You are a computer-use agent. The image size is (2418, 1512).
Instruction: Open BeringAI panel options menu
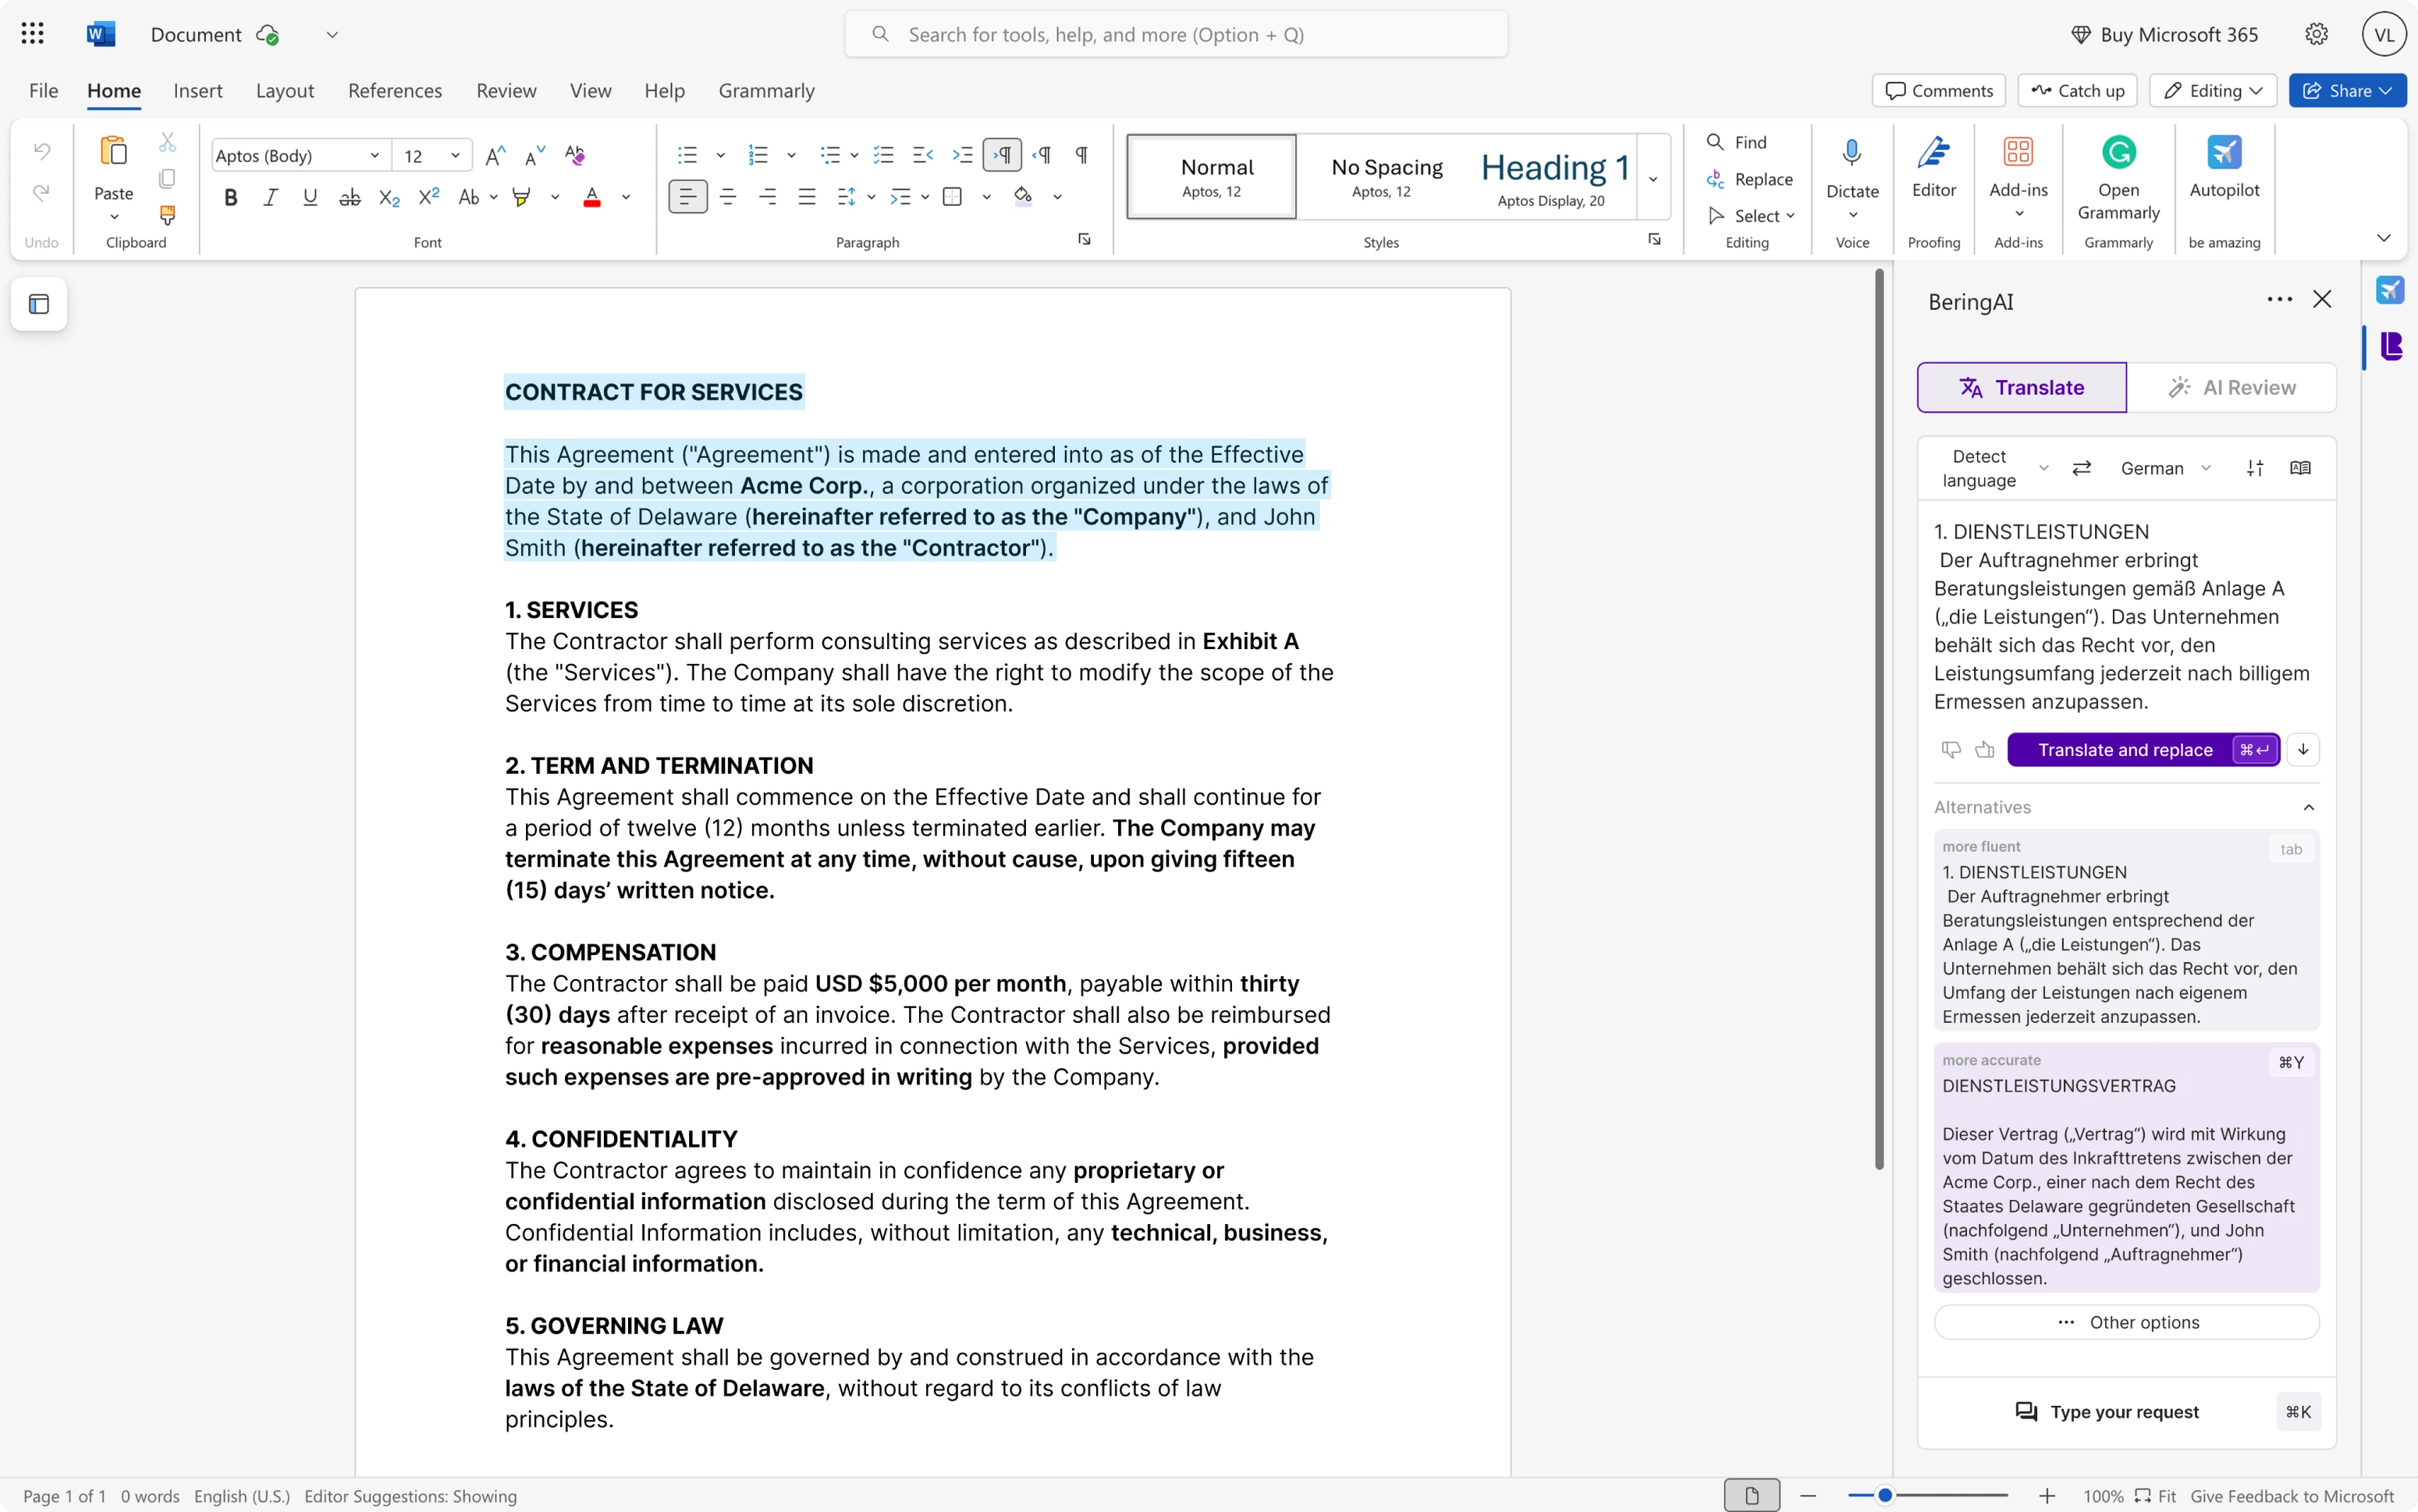pyautogui.click(x=2278, y=300)
